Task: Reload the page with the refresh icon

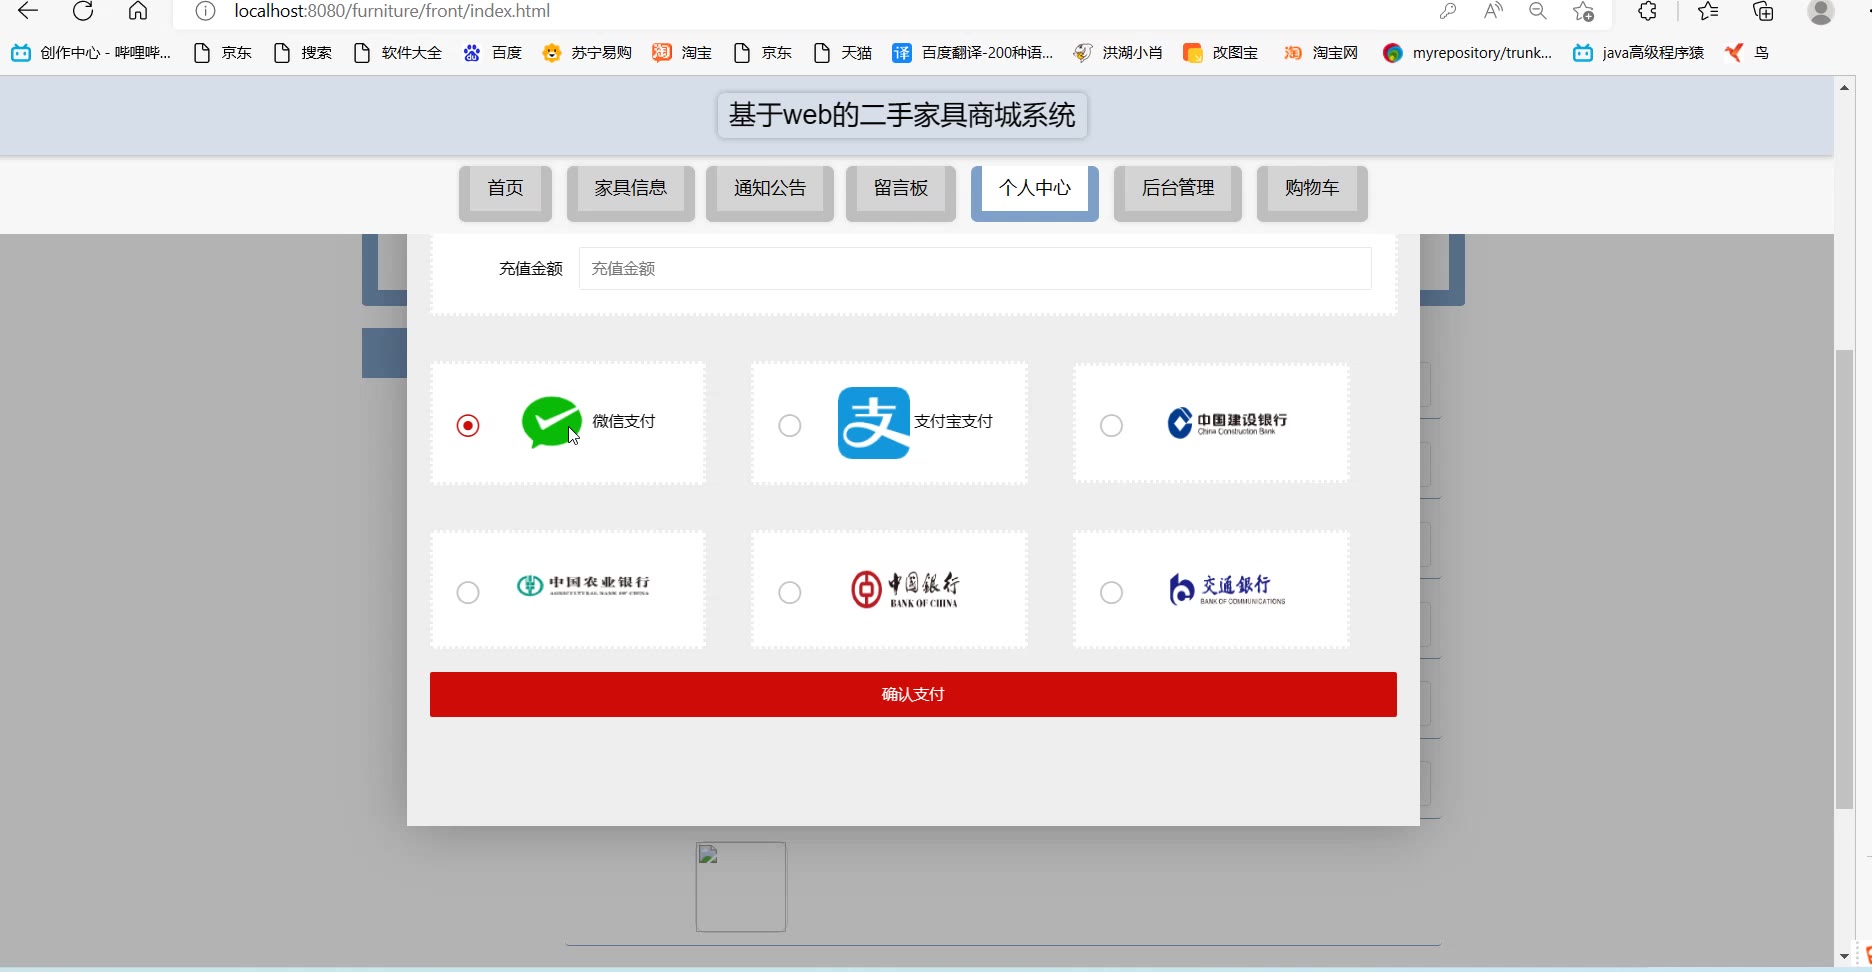Action: click(x=83, y=11)
